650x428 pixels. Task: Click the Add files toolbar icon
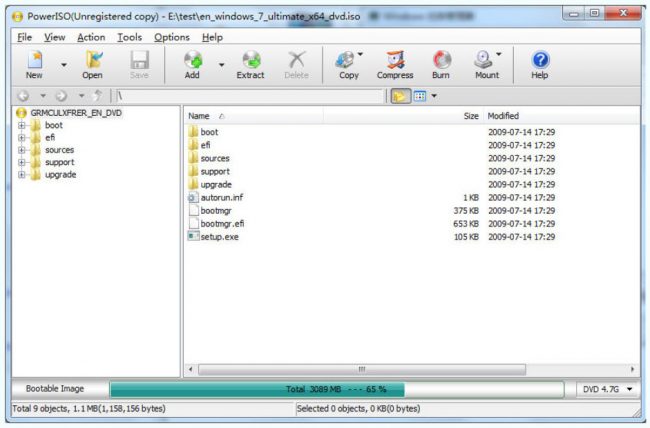coord(192,65)
